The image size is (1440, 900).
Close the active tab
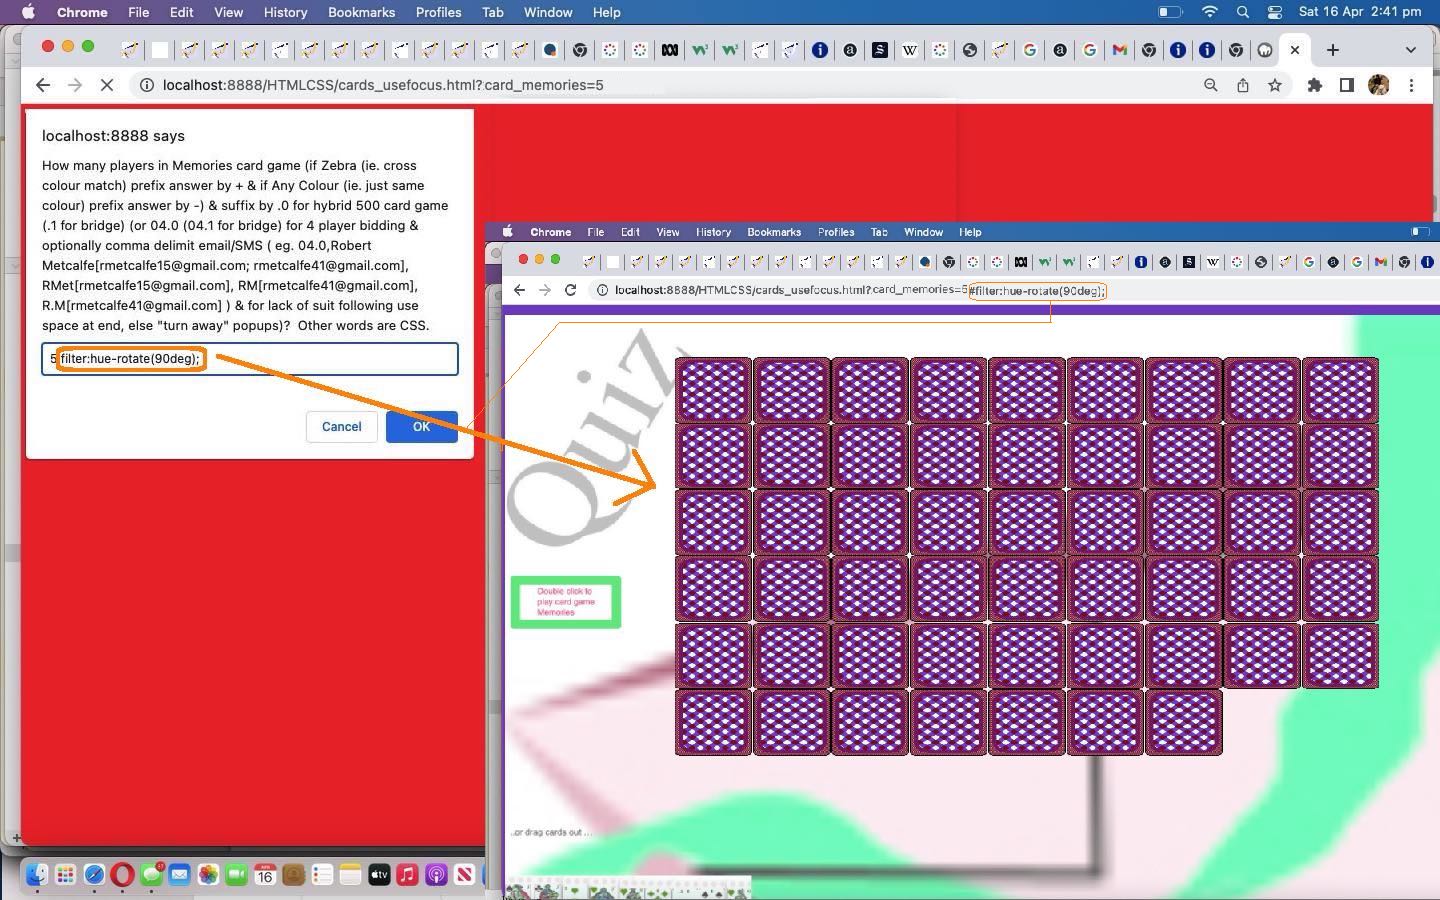tap(1295, 50)
